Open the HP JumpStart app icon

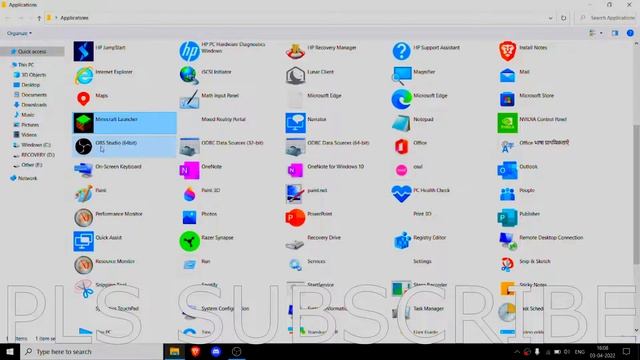(x=83, y=51)
